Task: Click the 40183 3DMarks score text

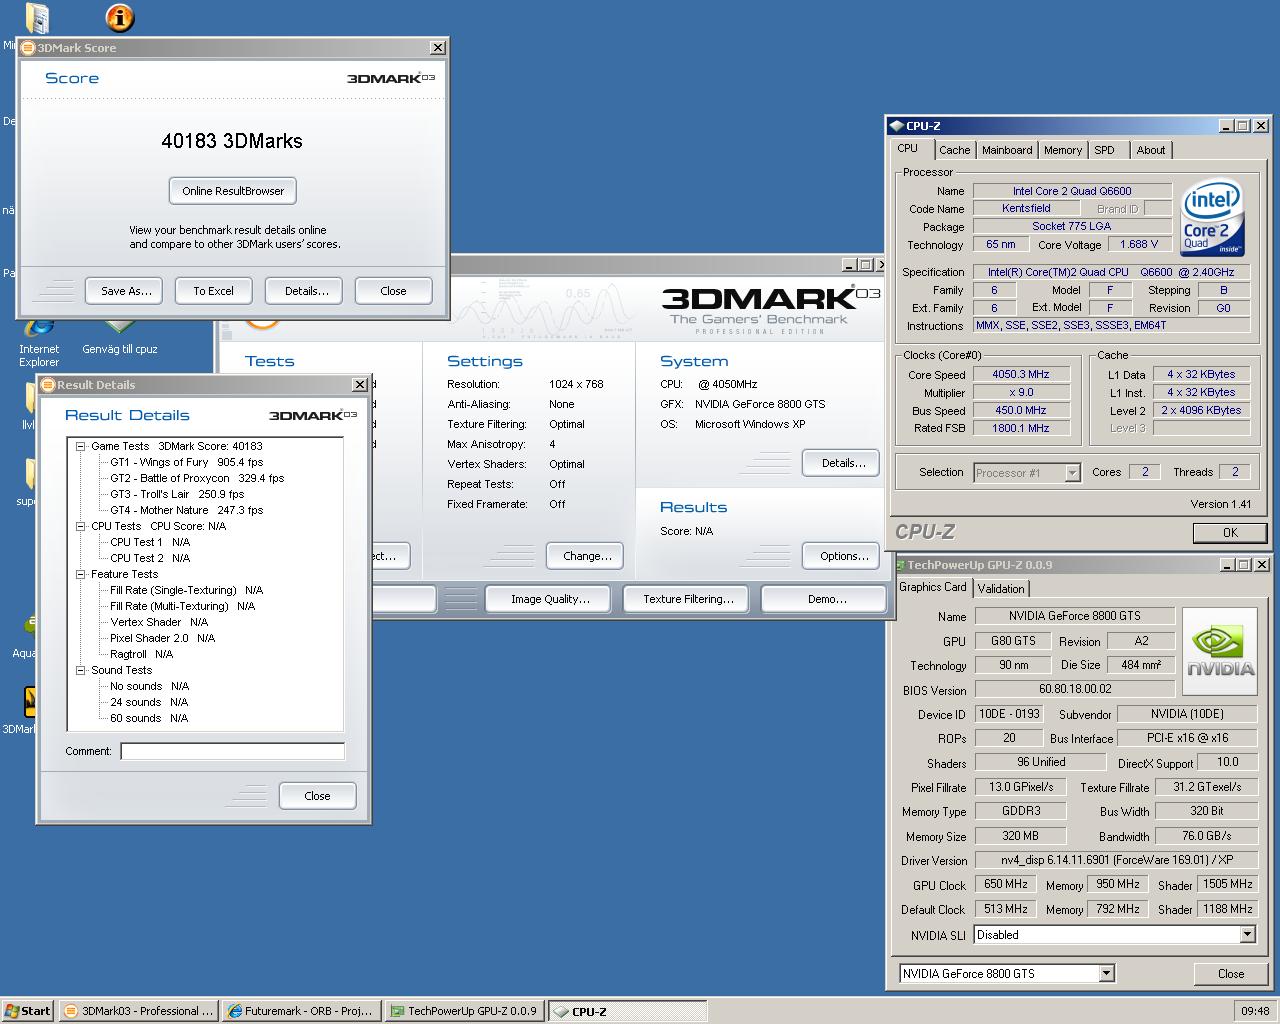Action: [232, 141]
